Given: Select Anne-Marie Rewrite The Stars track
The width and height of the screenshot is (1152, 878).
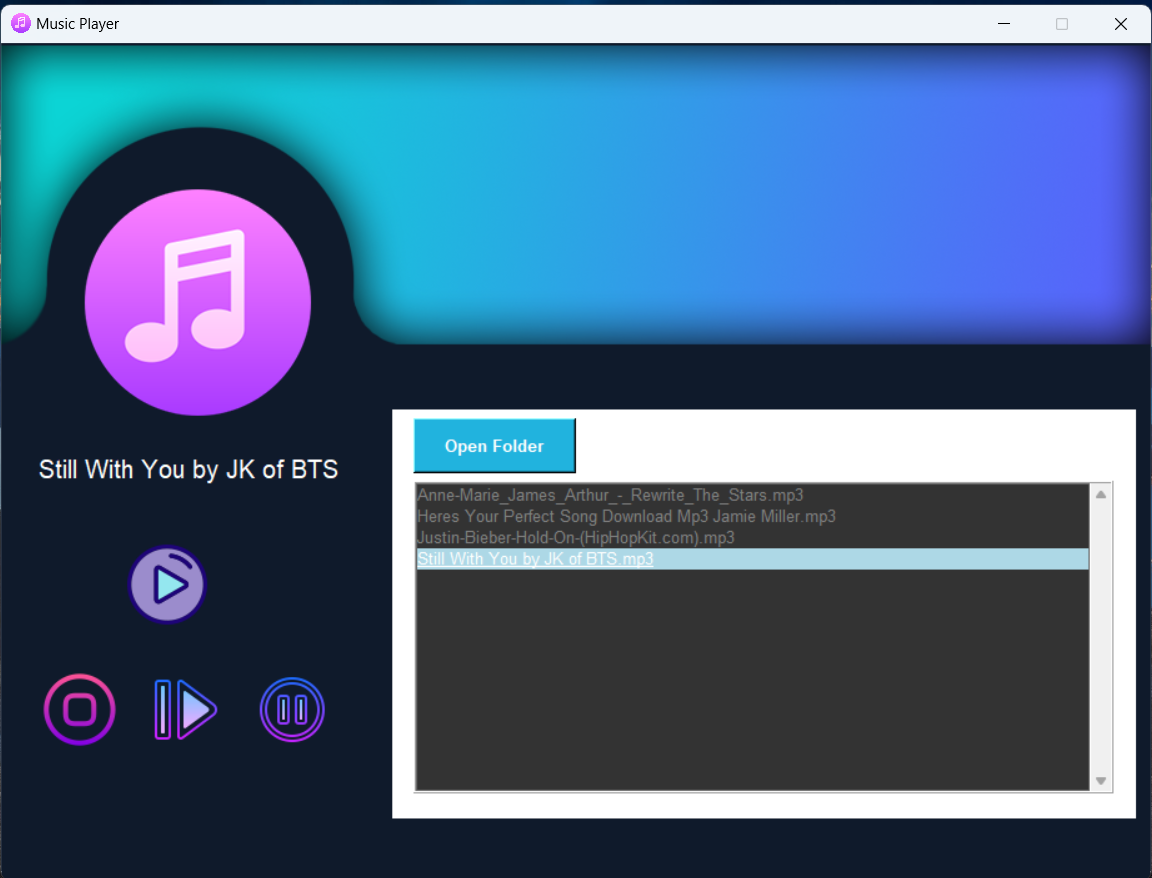Looking at the screenshot, I should click(752, 495).
